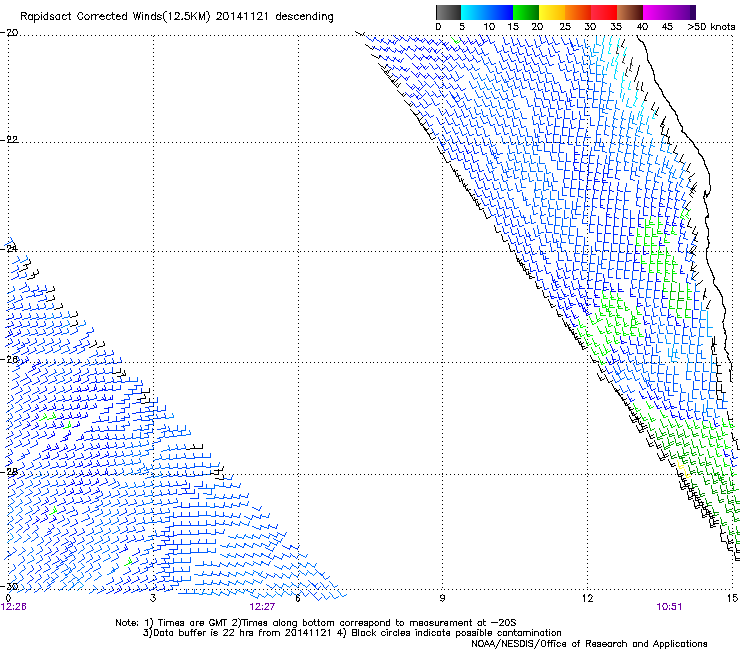The width and height of the screenshot is (740, 650).
Task: Click the '-26' latitude axis label
Action: point(9,359)
